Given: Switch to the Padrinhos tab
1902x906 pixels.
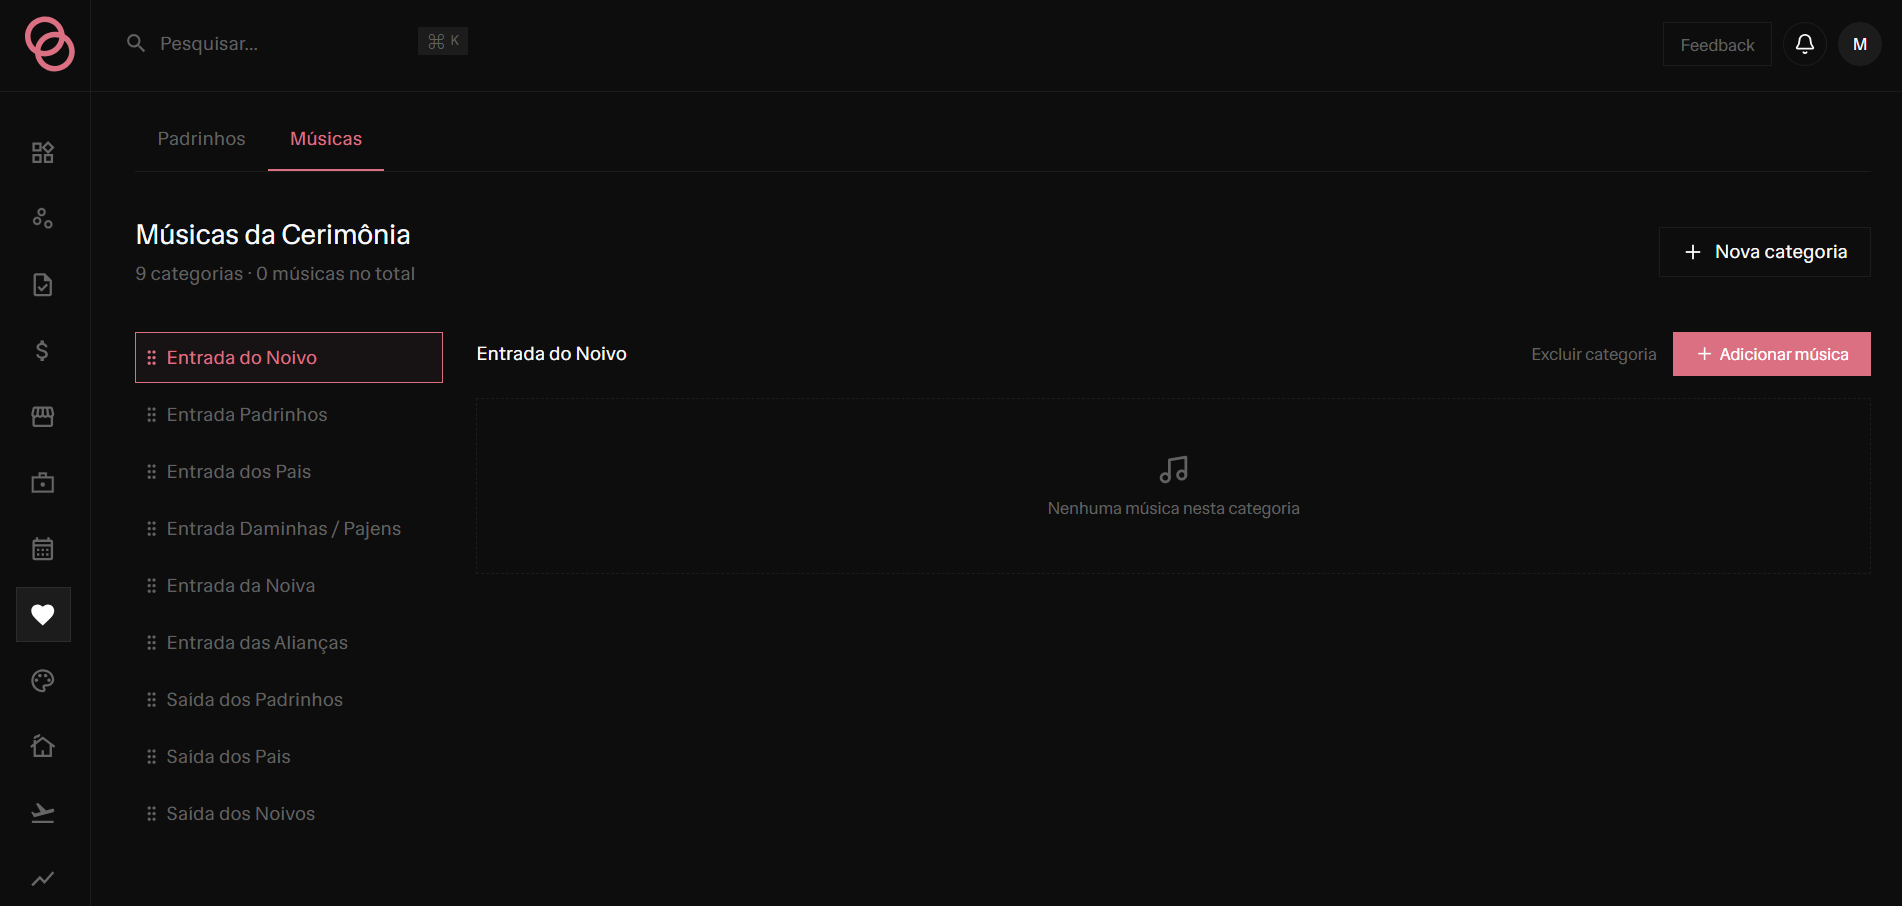Looking at the screenshot, I should coord(201,139).
